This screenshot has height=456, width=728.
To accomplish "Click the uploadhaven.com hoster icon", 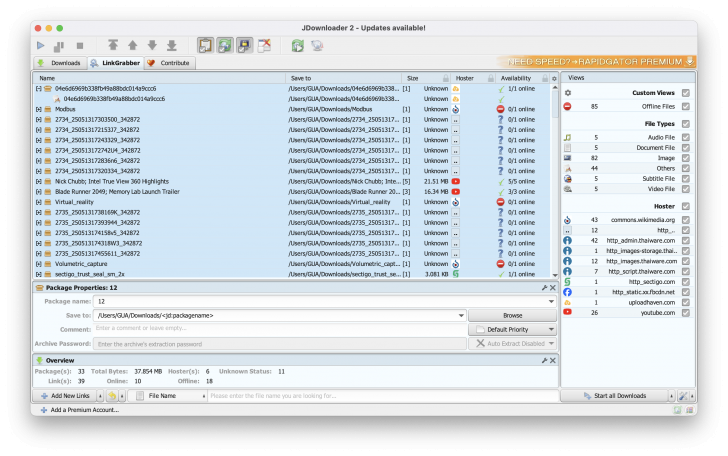I will click(567, 303).
